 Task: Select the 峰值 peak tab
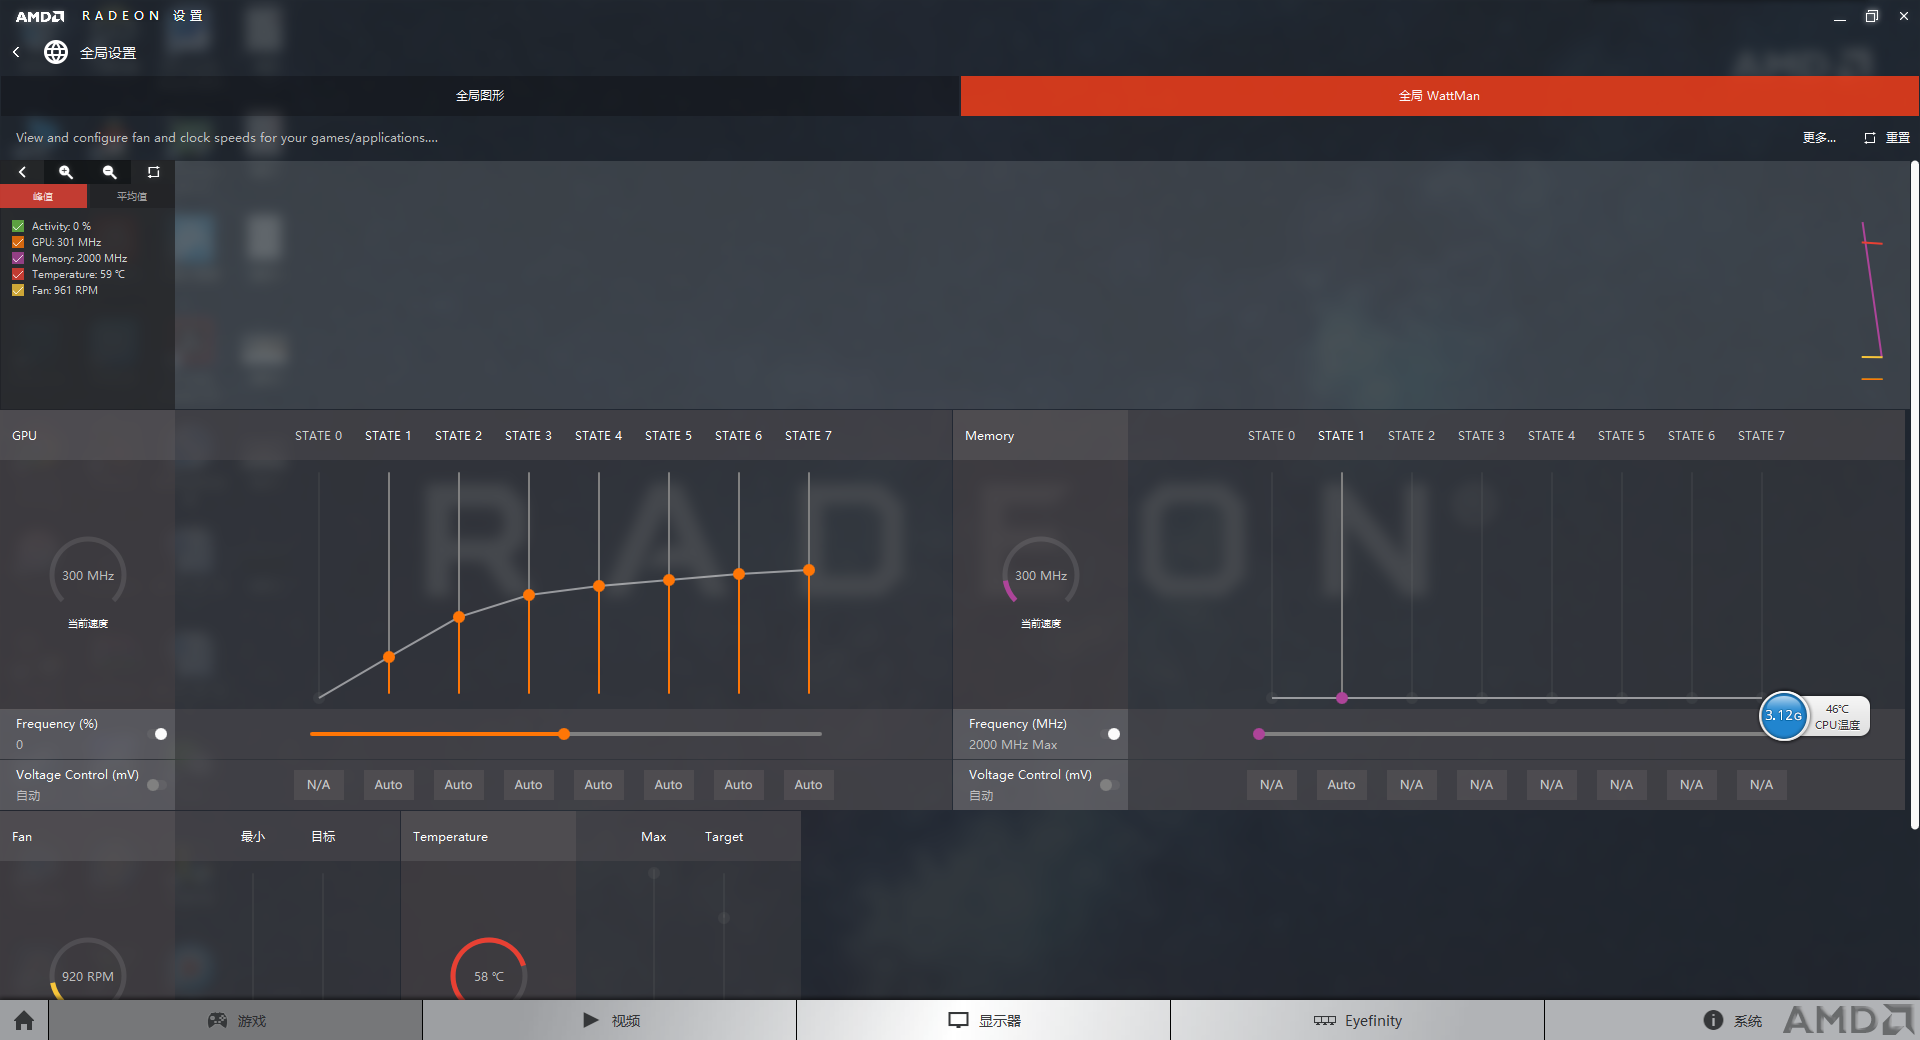coord(43,196)
